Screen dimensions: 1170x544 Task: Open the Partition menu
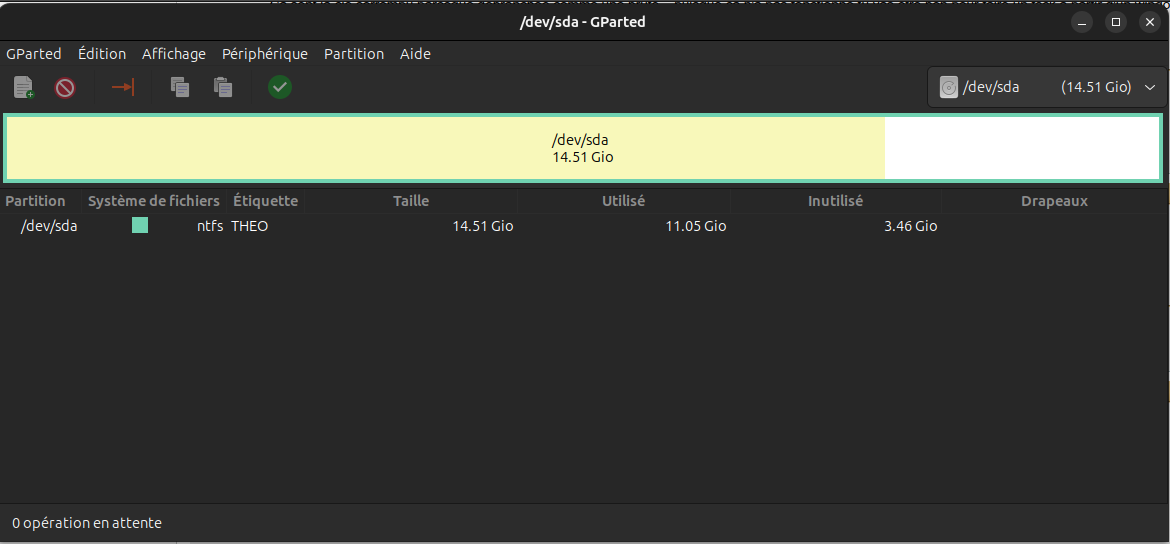pos(354,54)
